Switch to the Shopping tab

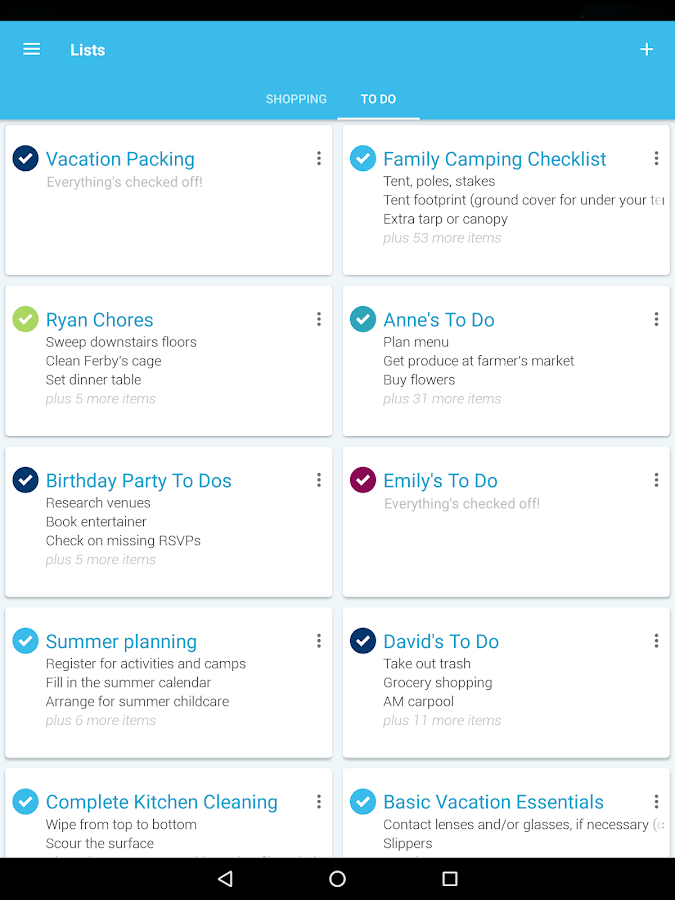296,99
